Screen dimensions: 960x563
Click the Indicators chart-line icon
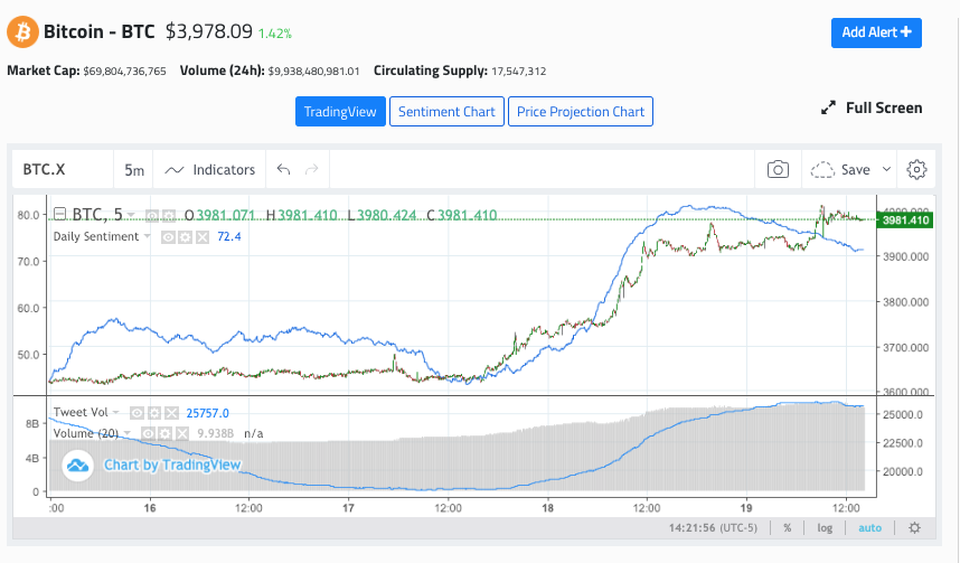[x=174, y=170]
